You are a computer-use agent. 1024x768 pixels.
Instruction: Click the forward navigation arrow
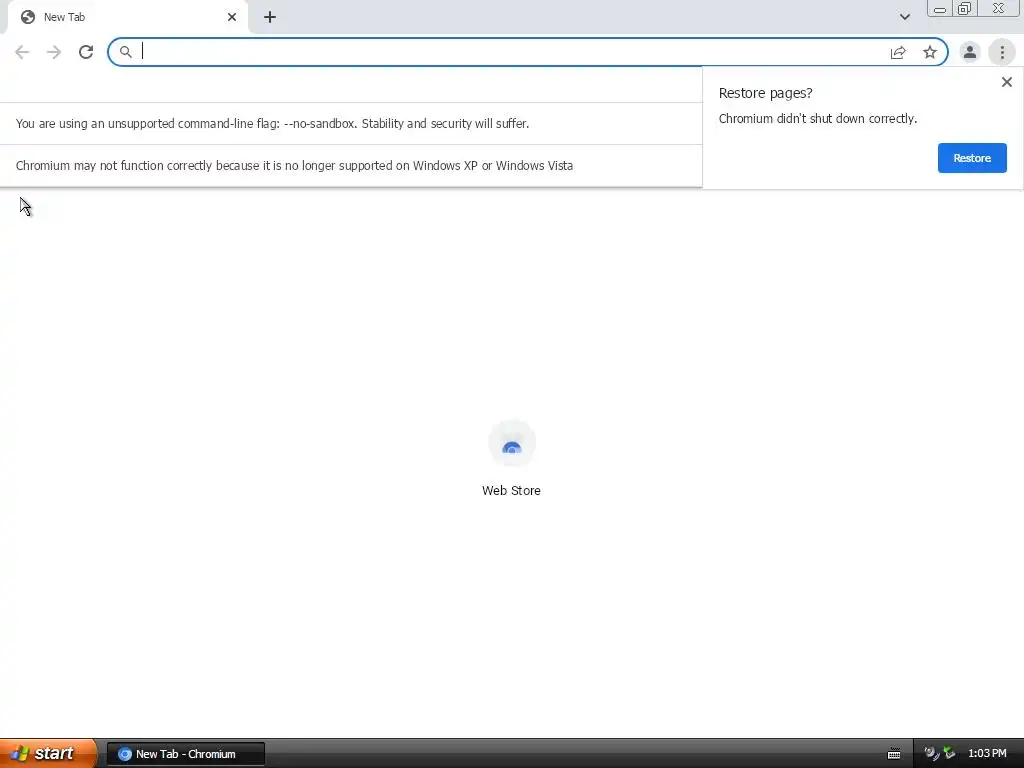click(x=54, y=52)
